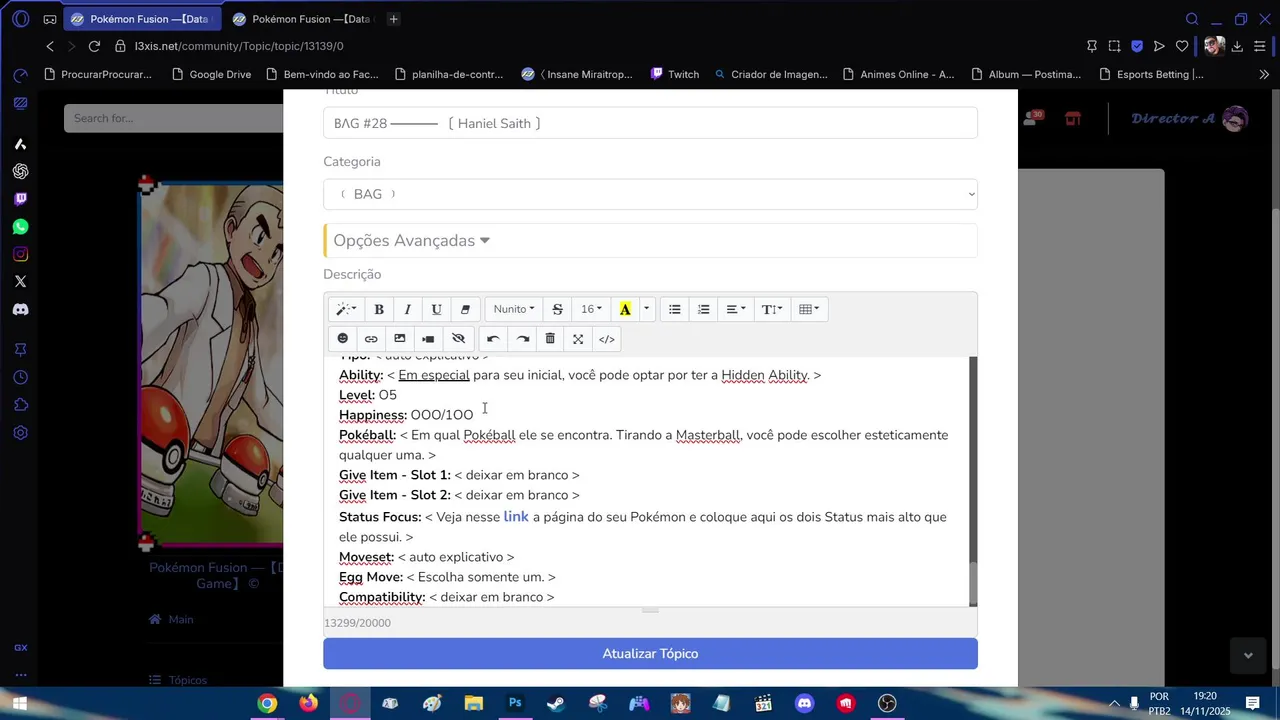Screen dimensions: 1280x720
Task: Apply the yellow highlight text color
Action: pyautogui.click(x=625, y=309)
